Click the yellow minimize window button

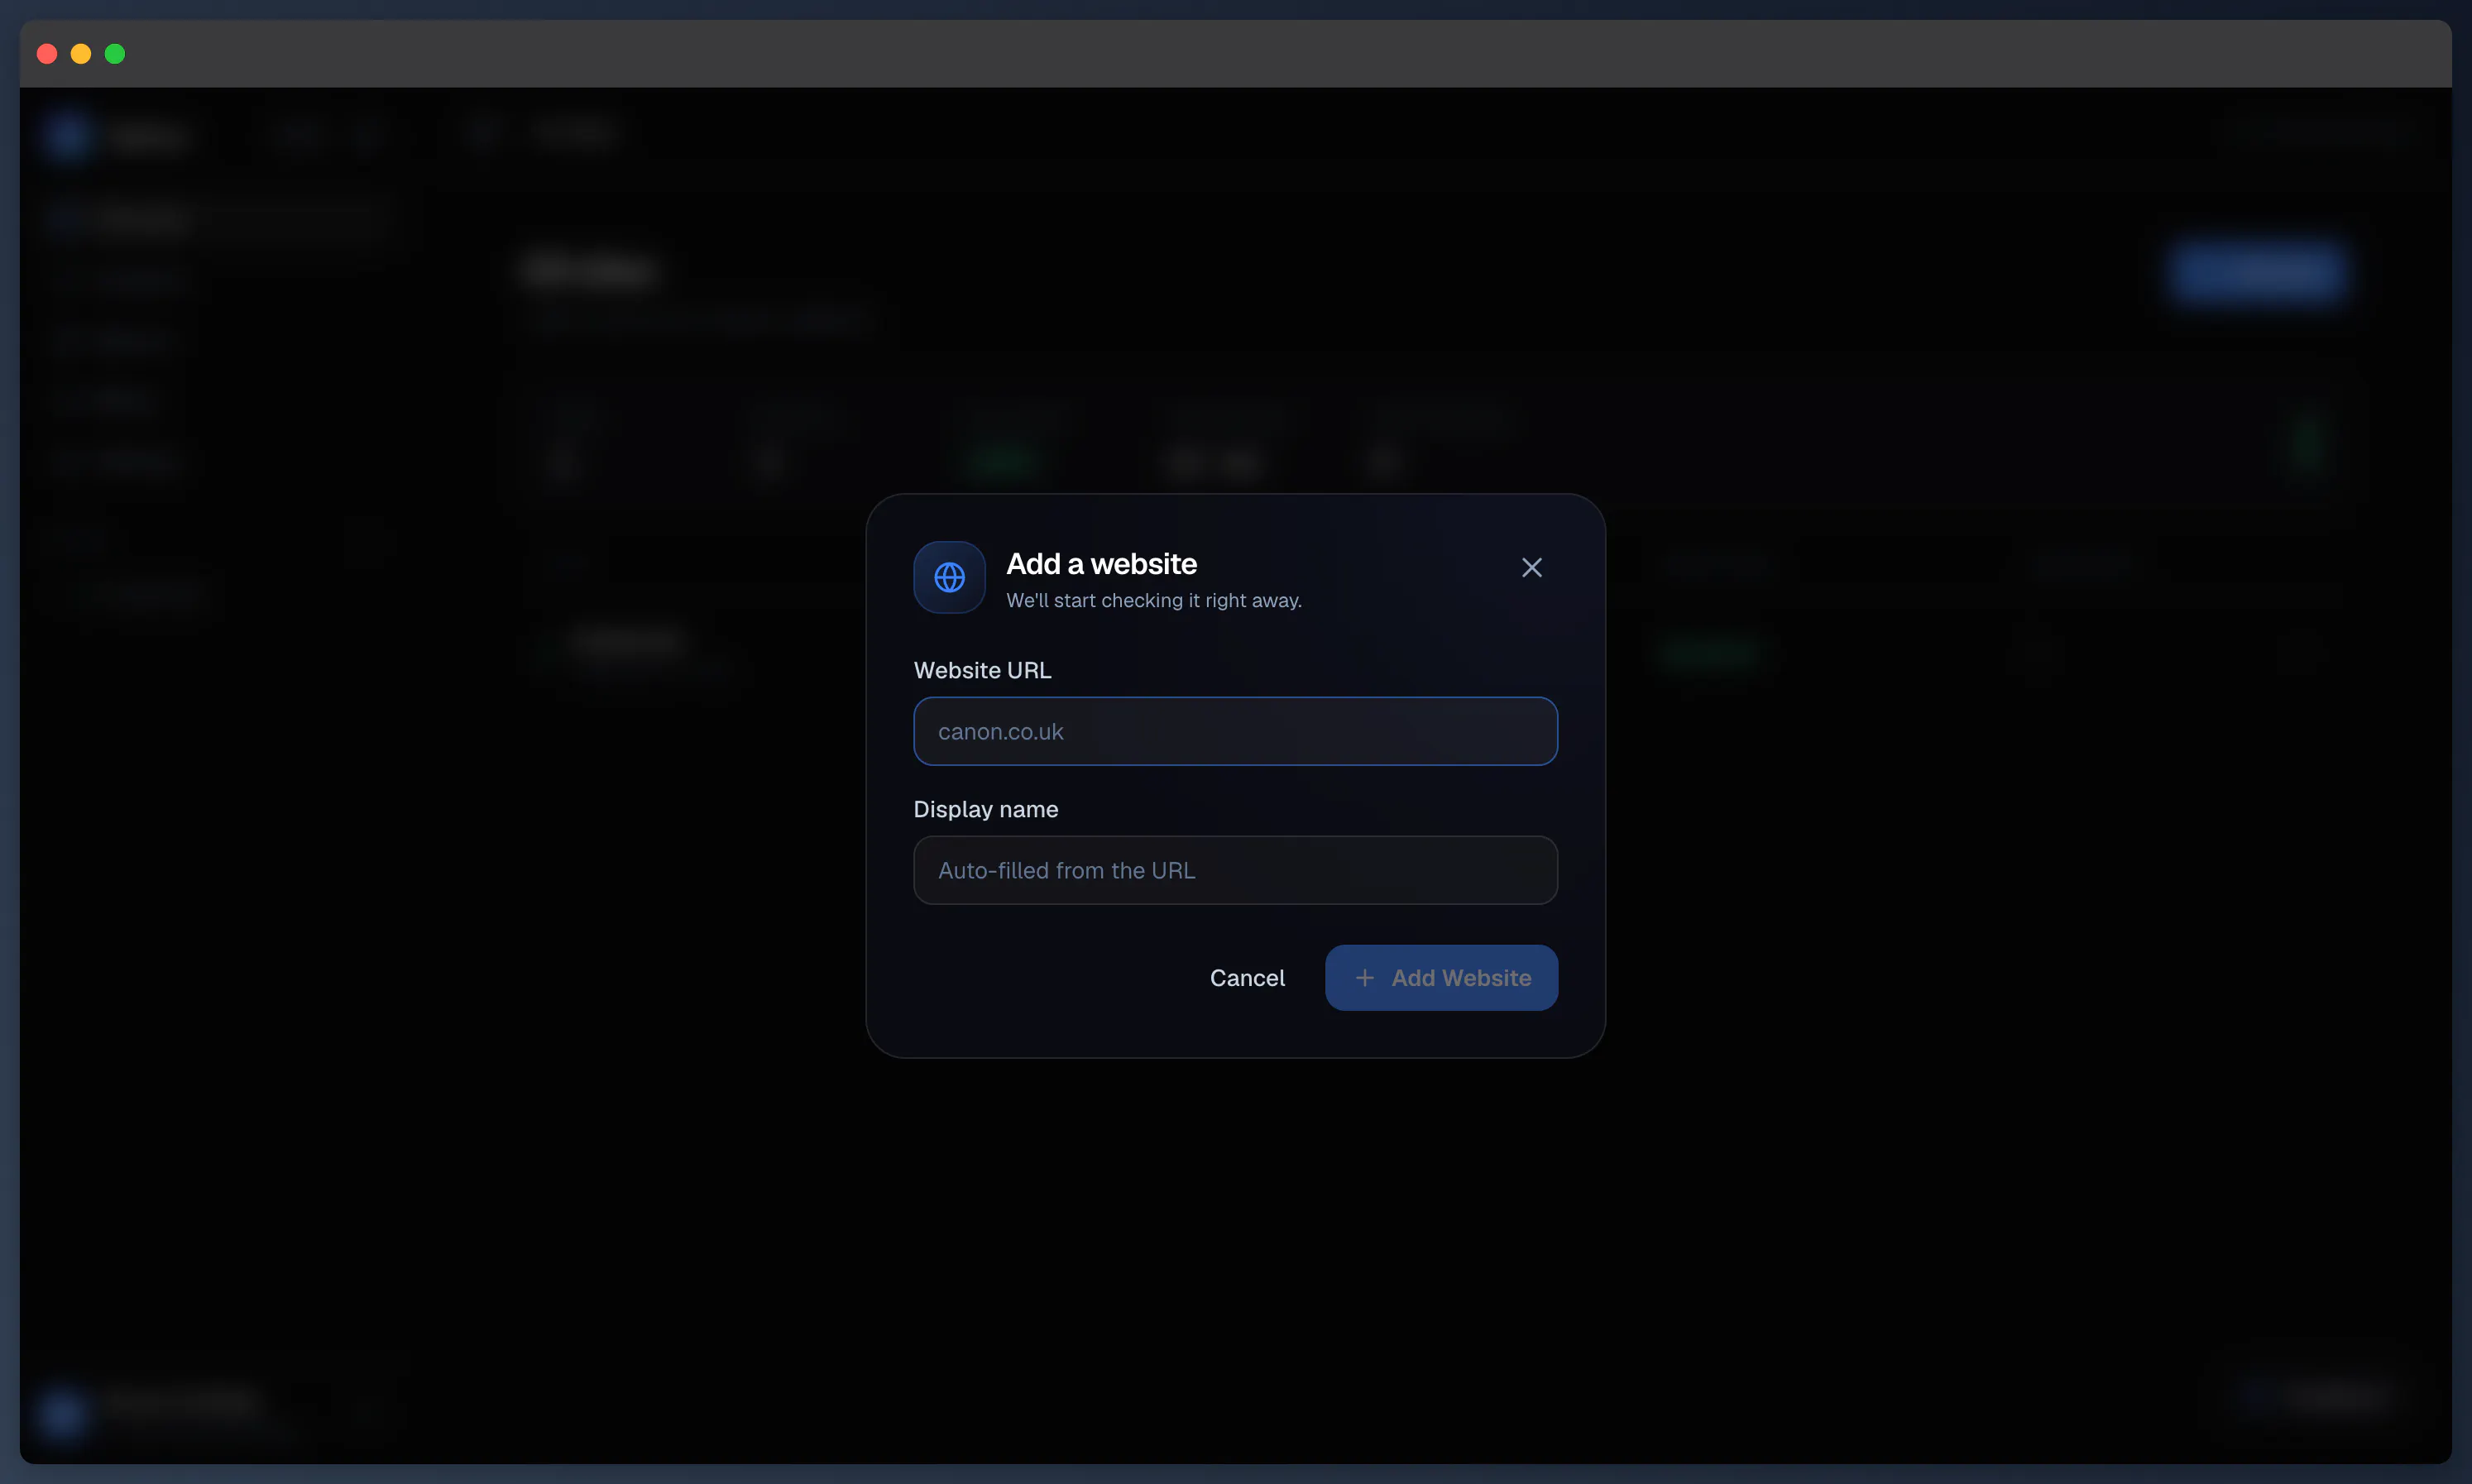tap(81, 54)
